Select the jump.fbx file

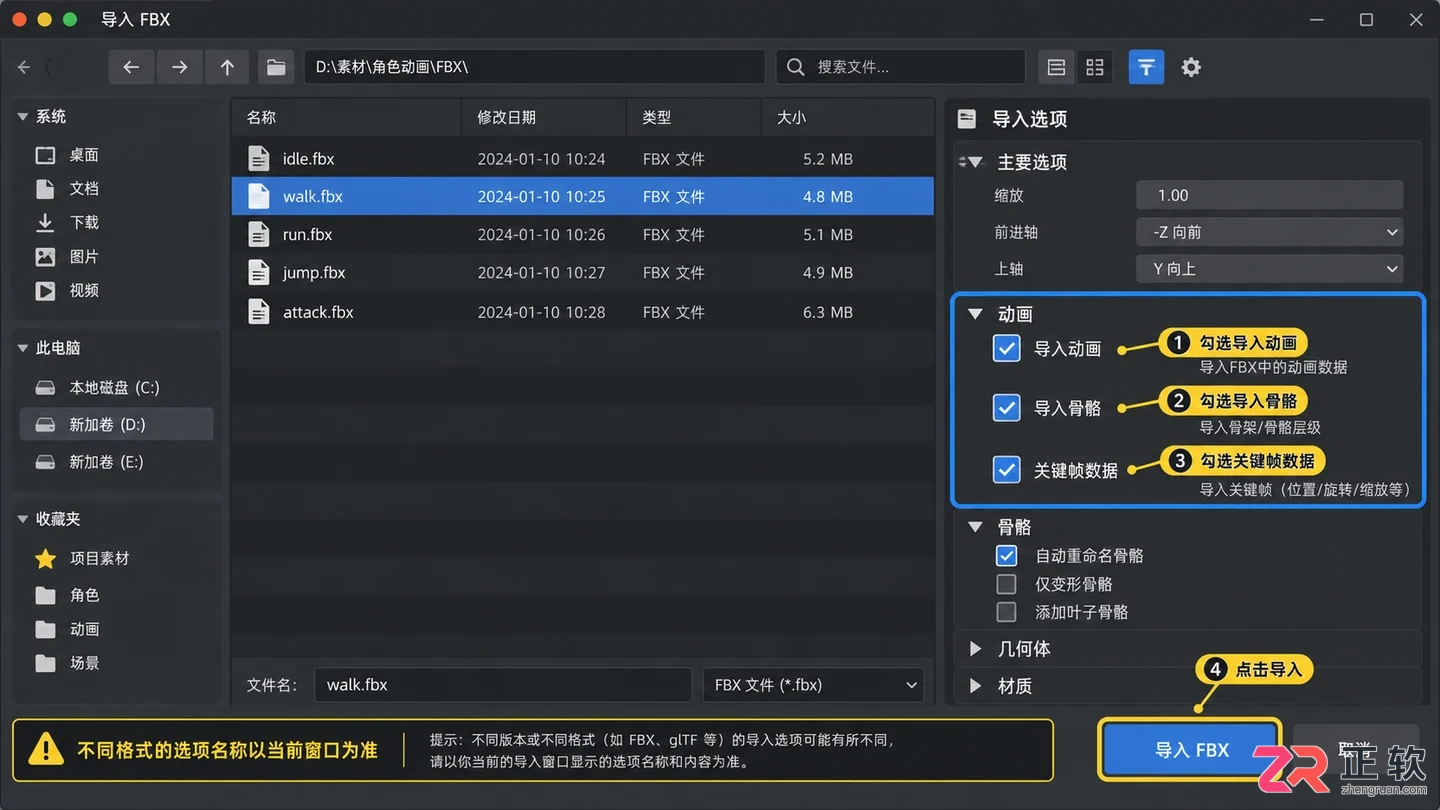click(583, 272)
